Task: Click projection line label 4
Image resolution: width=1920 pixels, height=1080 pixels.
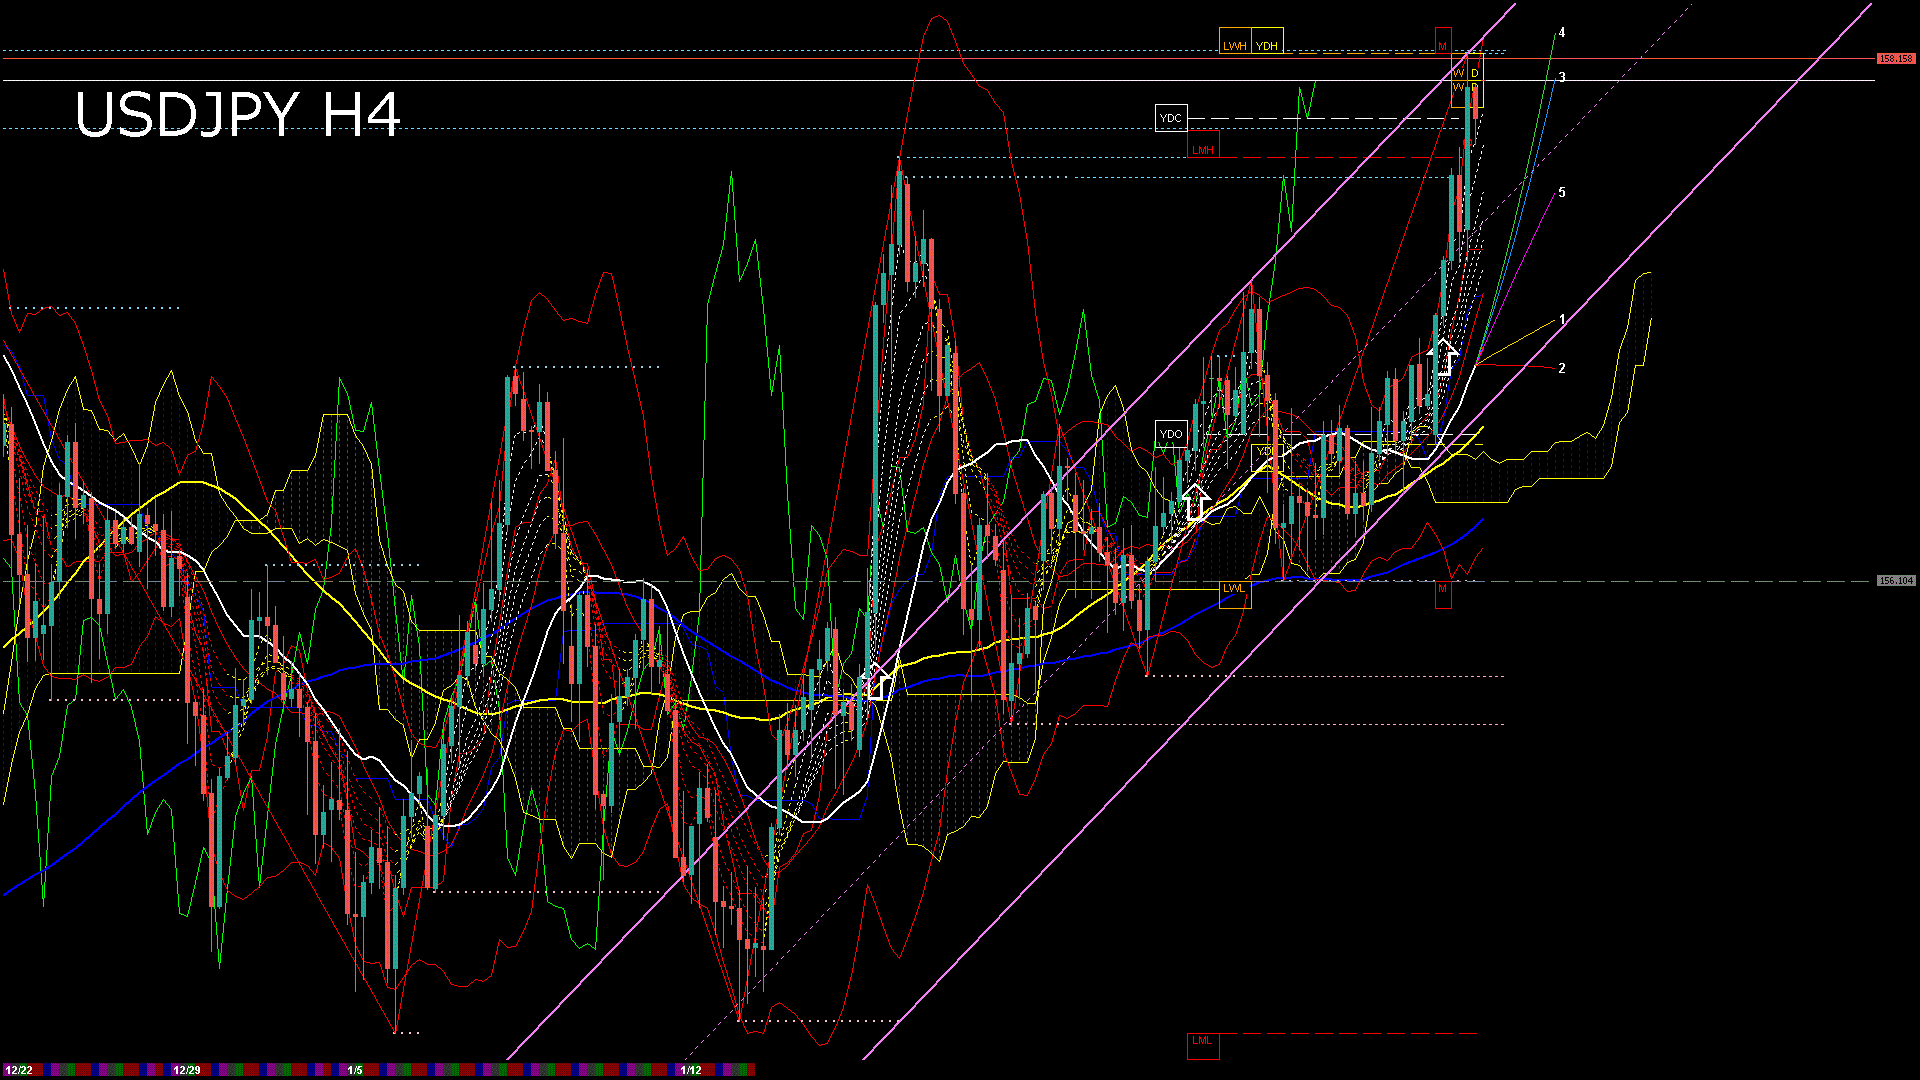Action: [1562, 33]
